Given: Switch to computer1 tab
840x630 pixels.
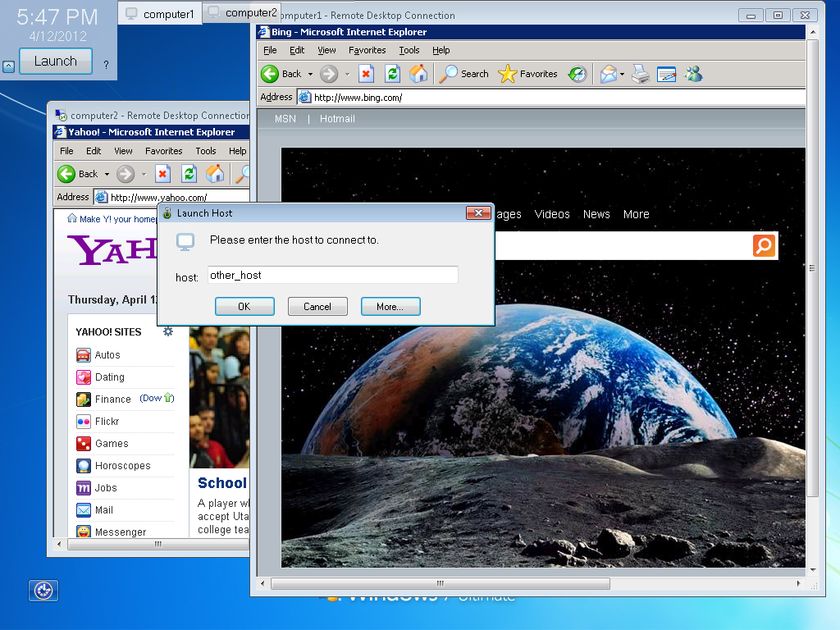Looking at the screenshot, I should click(160, 14).
